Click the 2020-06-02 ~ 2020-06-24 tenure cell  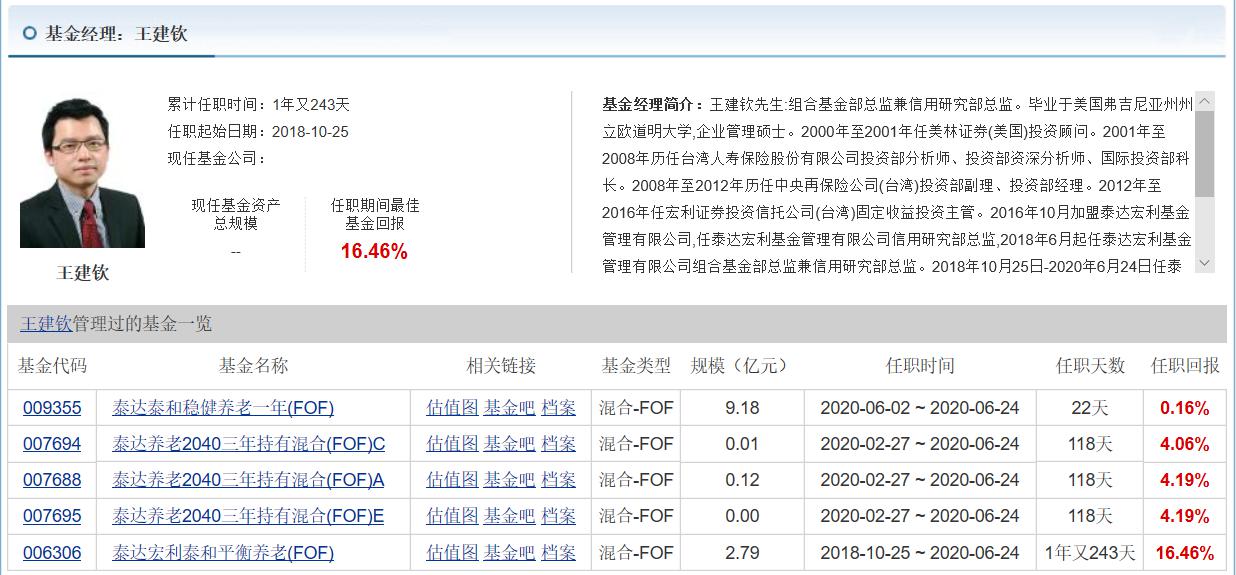click(x=920, y=408)
